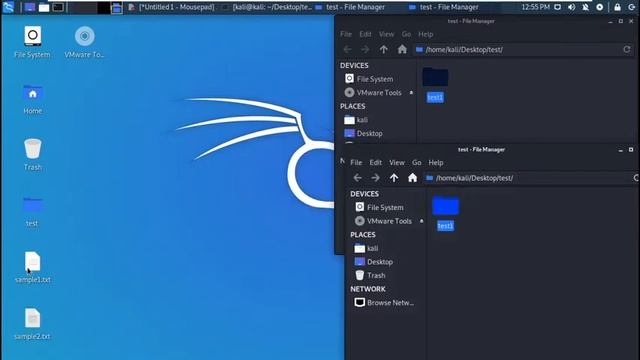
Task: Click the 12:55 PM clock
Action: pyautogui.click(x=536, y=7)
